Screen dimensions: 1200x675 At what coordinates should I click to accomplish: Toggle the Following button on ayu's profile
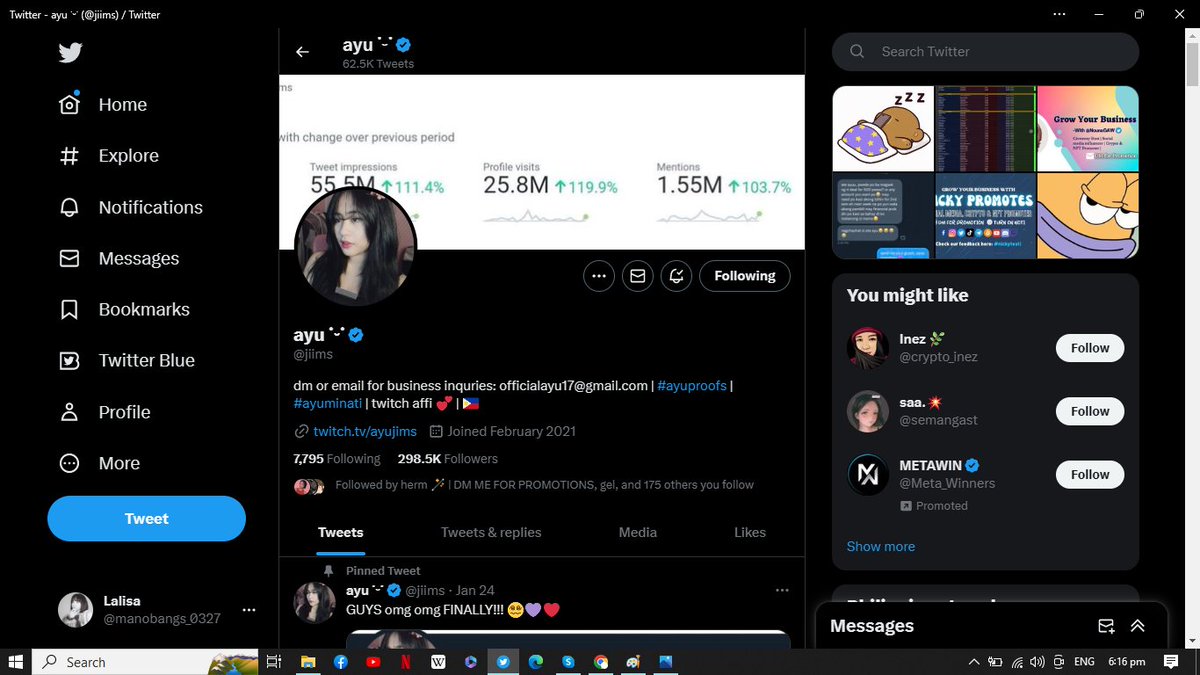point(745,276)
